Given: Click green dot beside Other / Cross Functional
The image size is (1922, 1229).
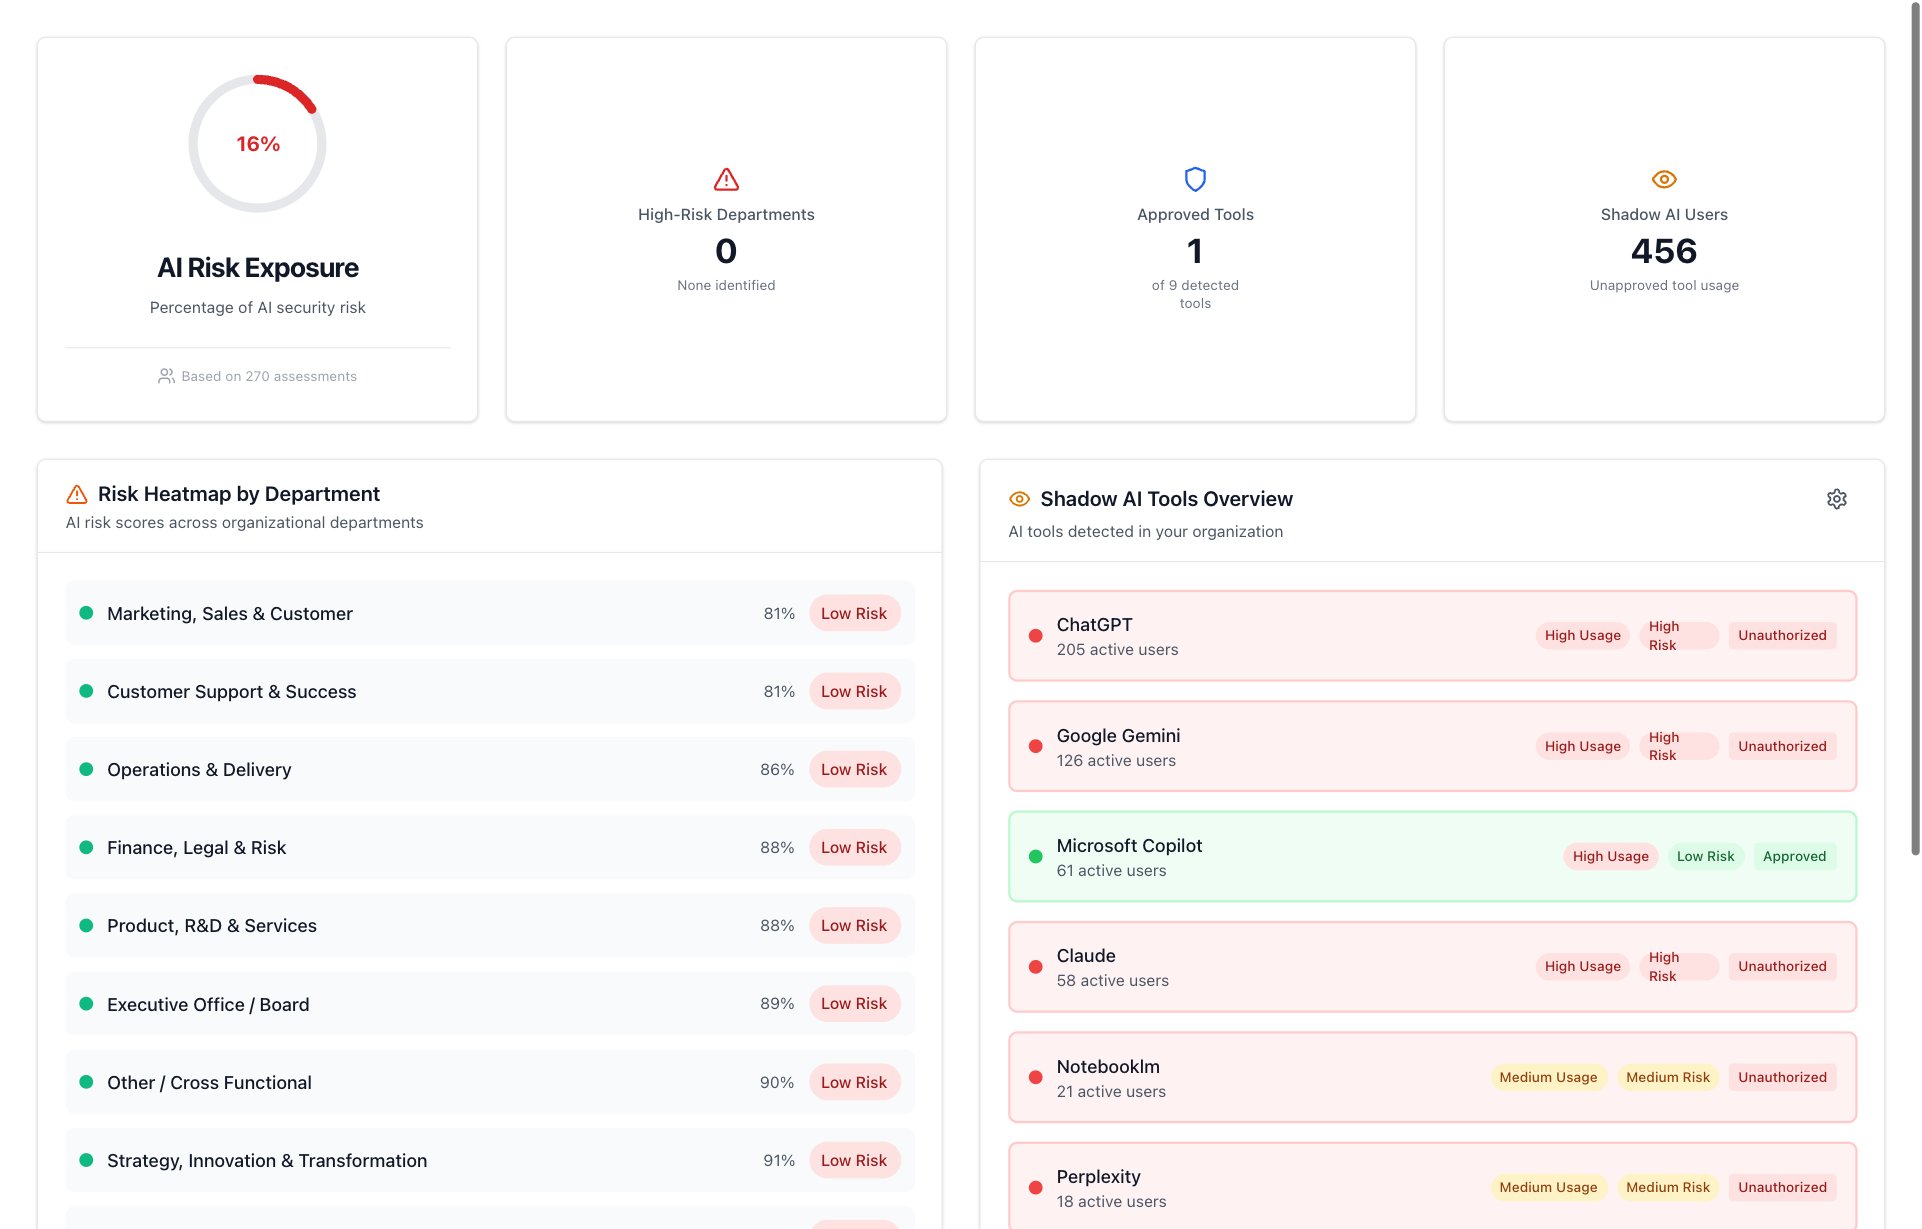Looking at the screenshot, I should pyautogui.click(x=86, y=1082).
